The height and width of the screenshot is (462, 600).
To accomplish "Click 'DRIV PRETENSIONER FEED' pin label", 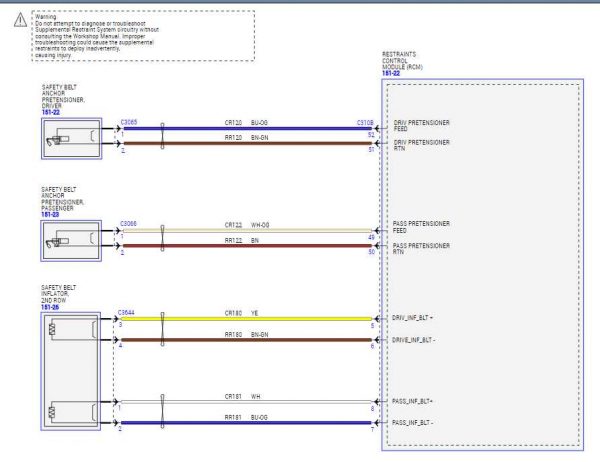I will [422, 126].
